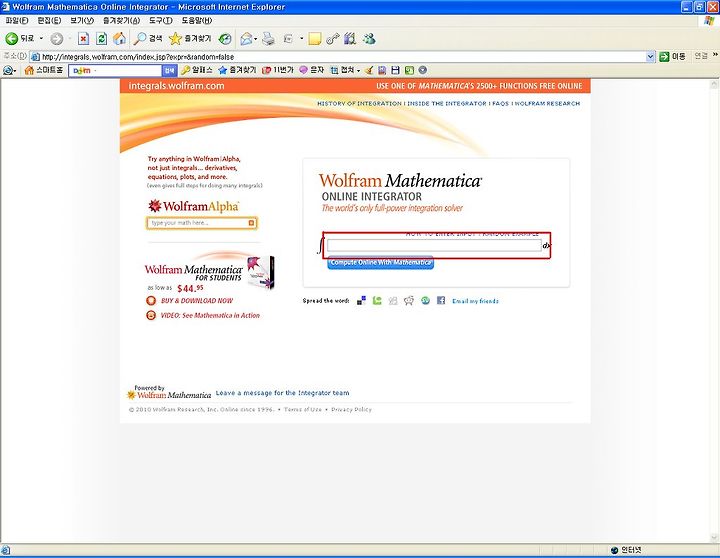Open the blue star 즐겨찾기 on the Daum toolbar

click(x=237, y=70)
